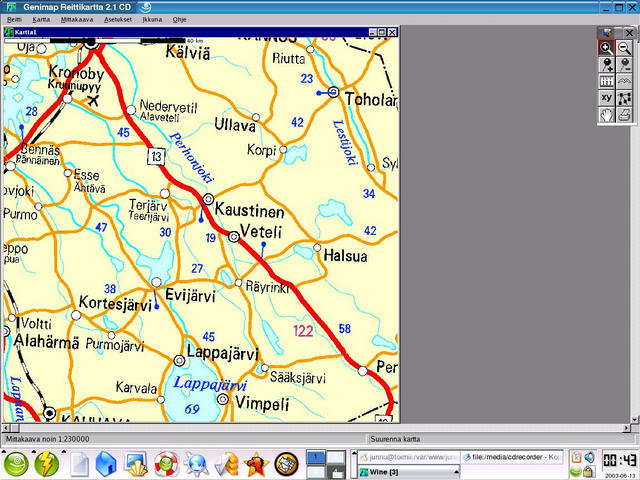Click the Perhonjoki river label
Viewport: 640px width, 480px height.
coord(191,157)
